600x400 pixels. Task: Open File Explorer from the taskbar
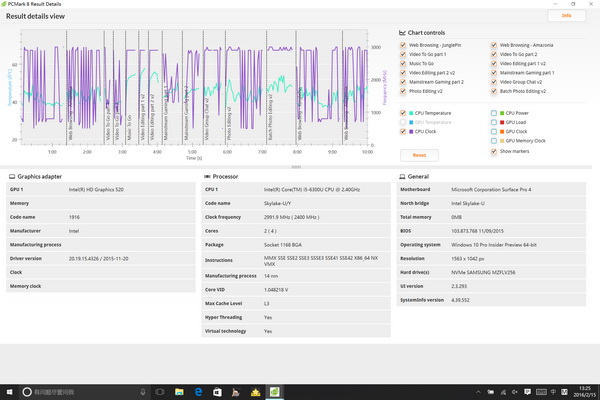point(178,393)
